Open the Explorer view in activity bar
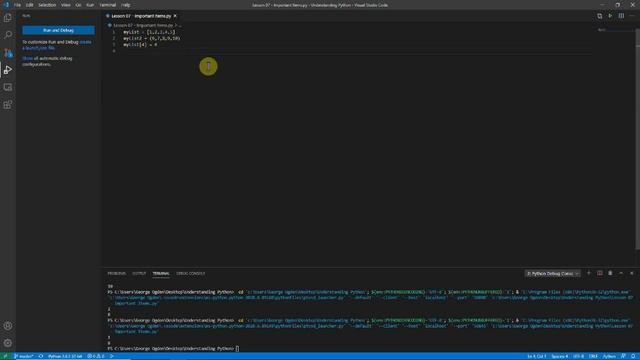The height and width of the screenshot is (360, 640). (8, 18)
